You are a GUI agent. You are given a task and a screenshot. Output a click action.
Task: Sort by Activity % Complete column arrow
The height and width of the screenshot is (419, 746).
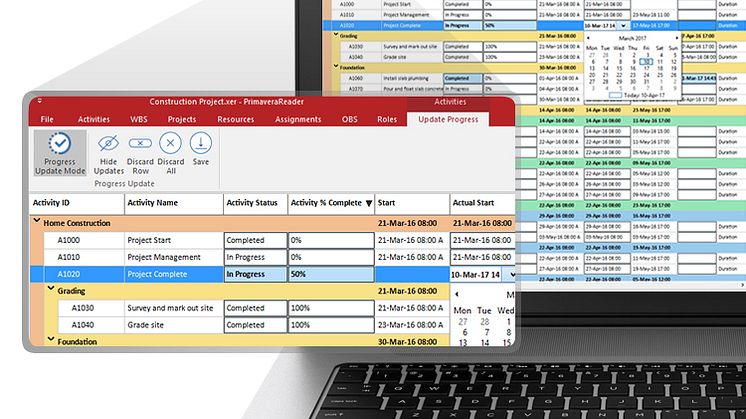click(x=369, y=204)
